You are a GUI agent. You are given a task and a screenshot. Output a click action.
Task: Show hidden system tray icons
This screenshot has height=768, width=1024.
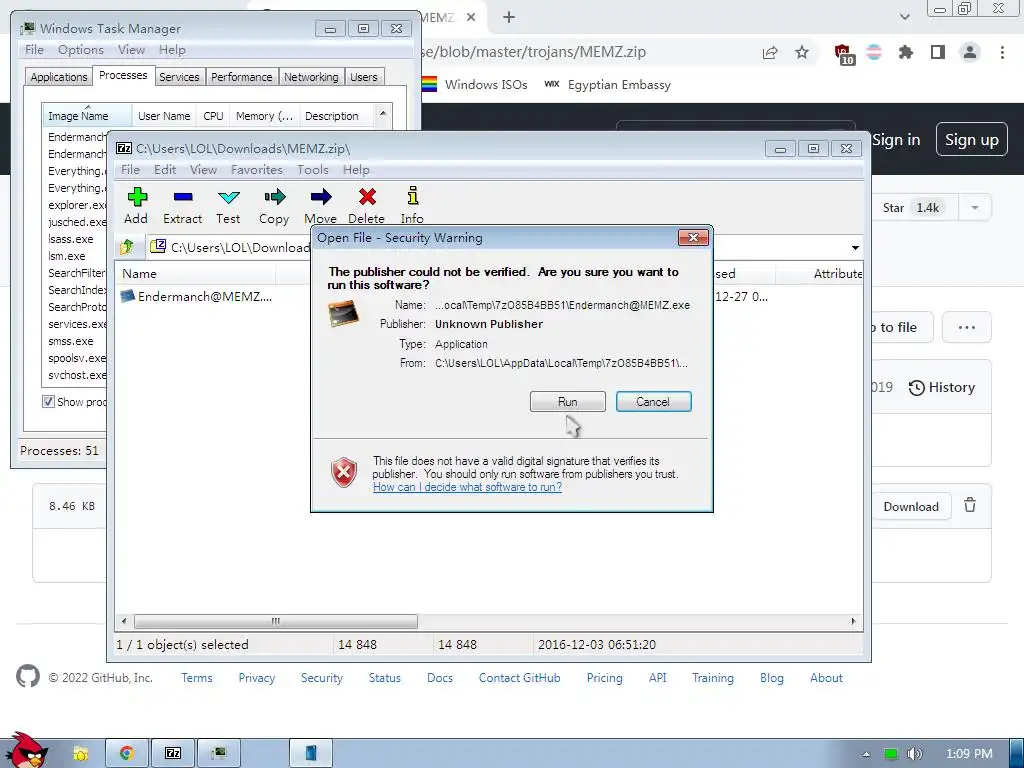[x=866, y=754]
